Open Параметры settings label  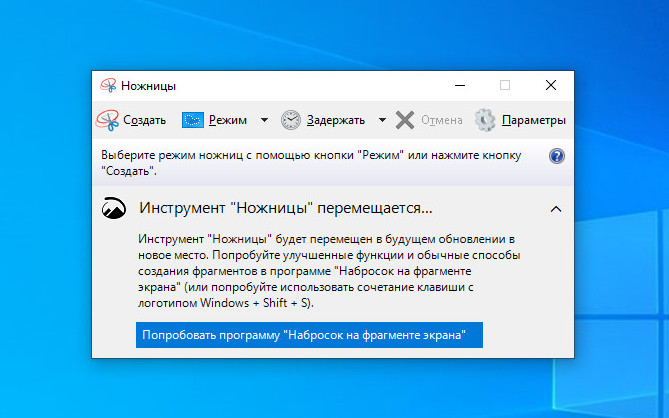point(534,120)
